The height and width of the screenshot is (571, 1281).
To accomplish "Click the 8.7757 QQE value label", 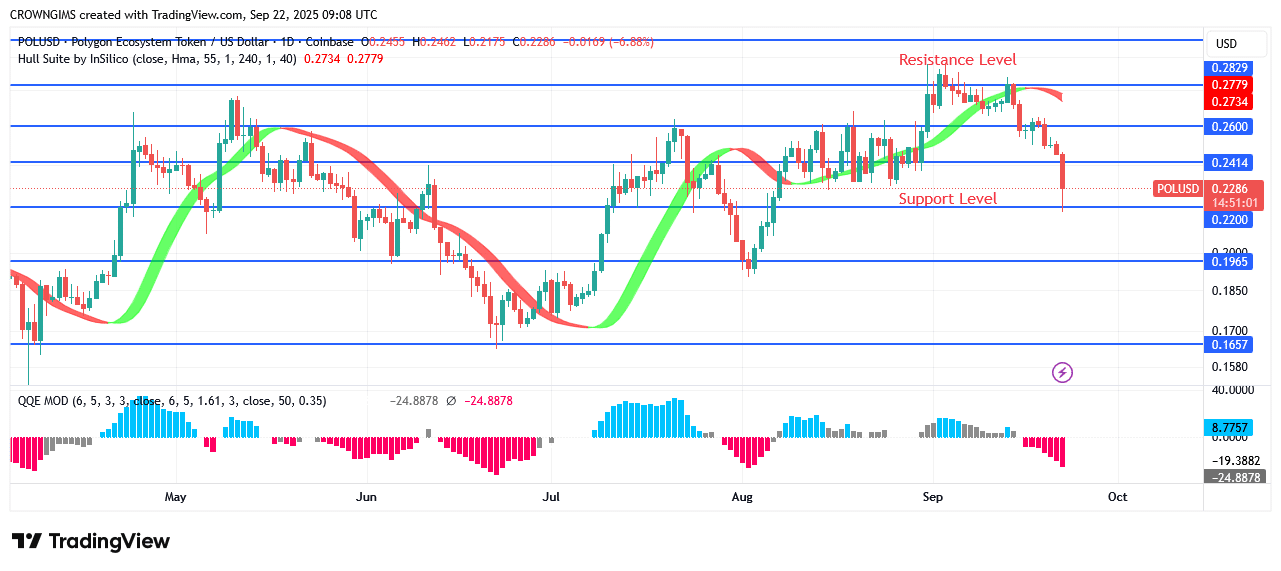I will coord(1229,427).
